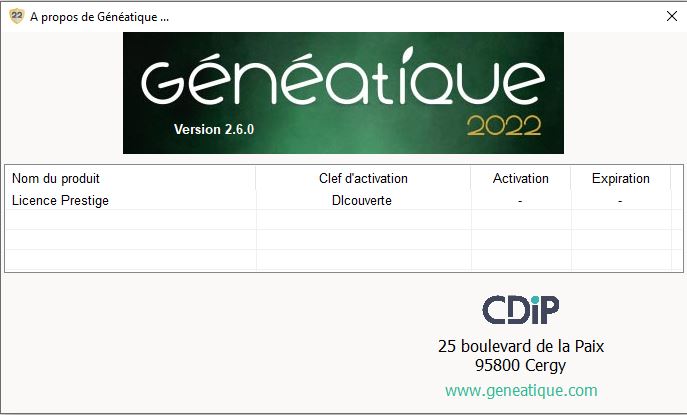Click the dash in Licence Prestige Activation cell
Screen dimensions: 687x415
(520, 201)
